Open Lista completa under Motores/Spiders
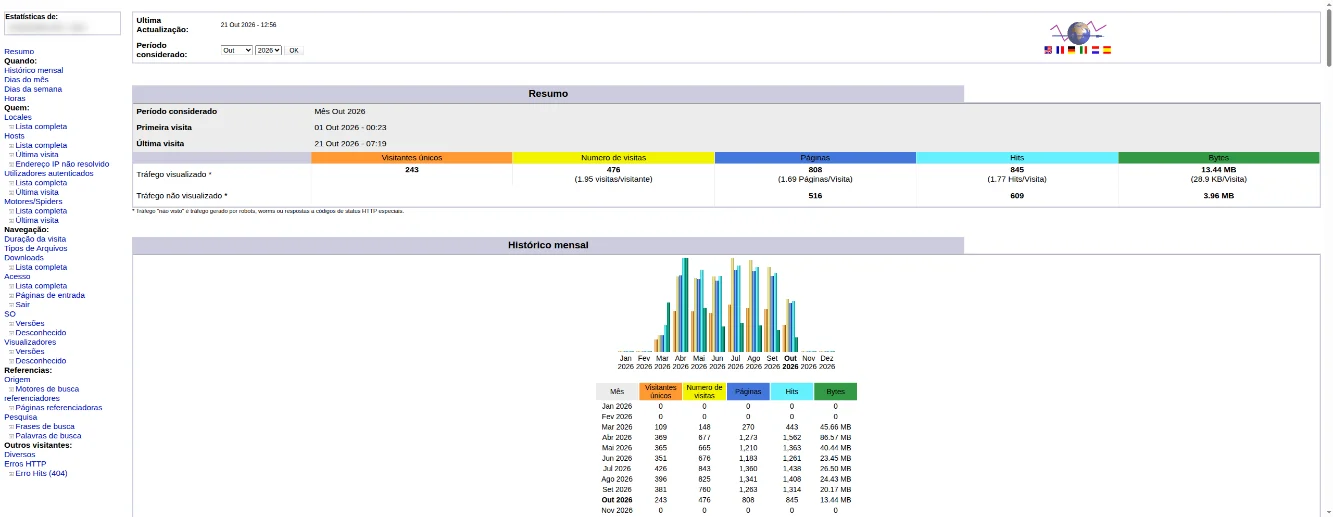The width and height of the screenshot is (1333, 517). tap(41, 211)
